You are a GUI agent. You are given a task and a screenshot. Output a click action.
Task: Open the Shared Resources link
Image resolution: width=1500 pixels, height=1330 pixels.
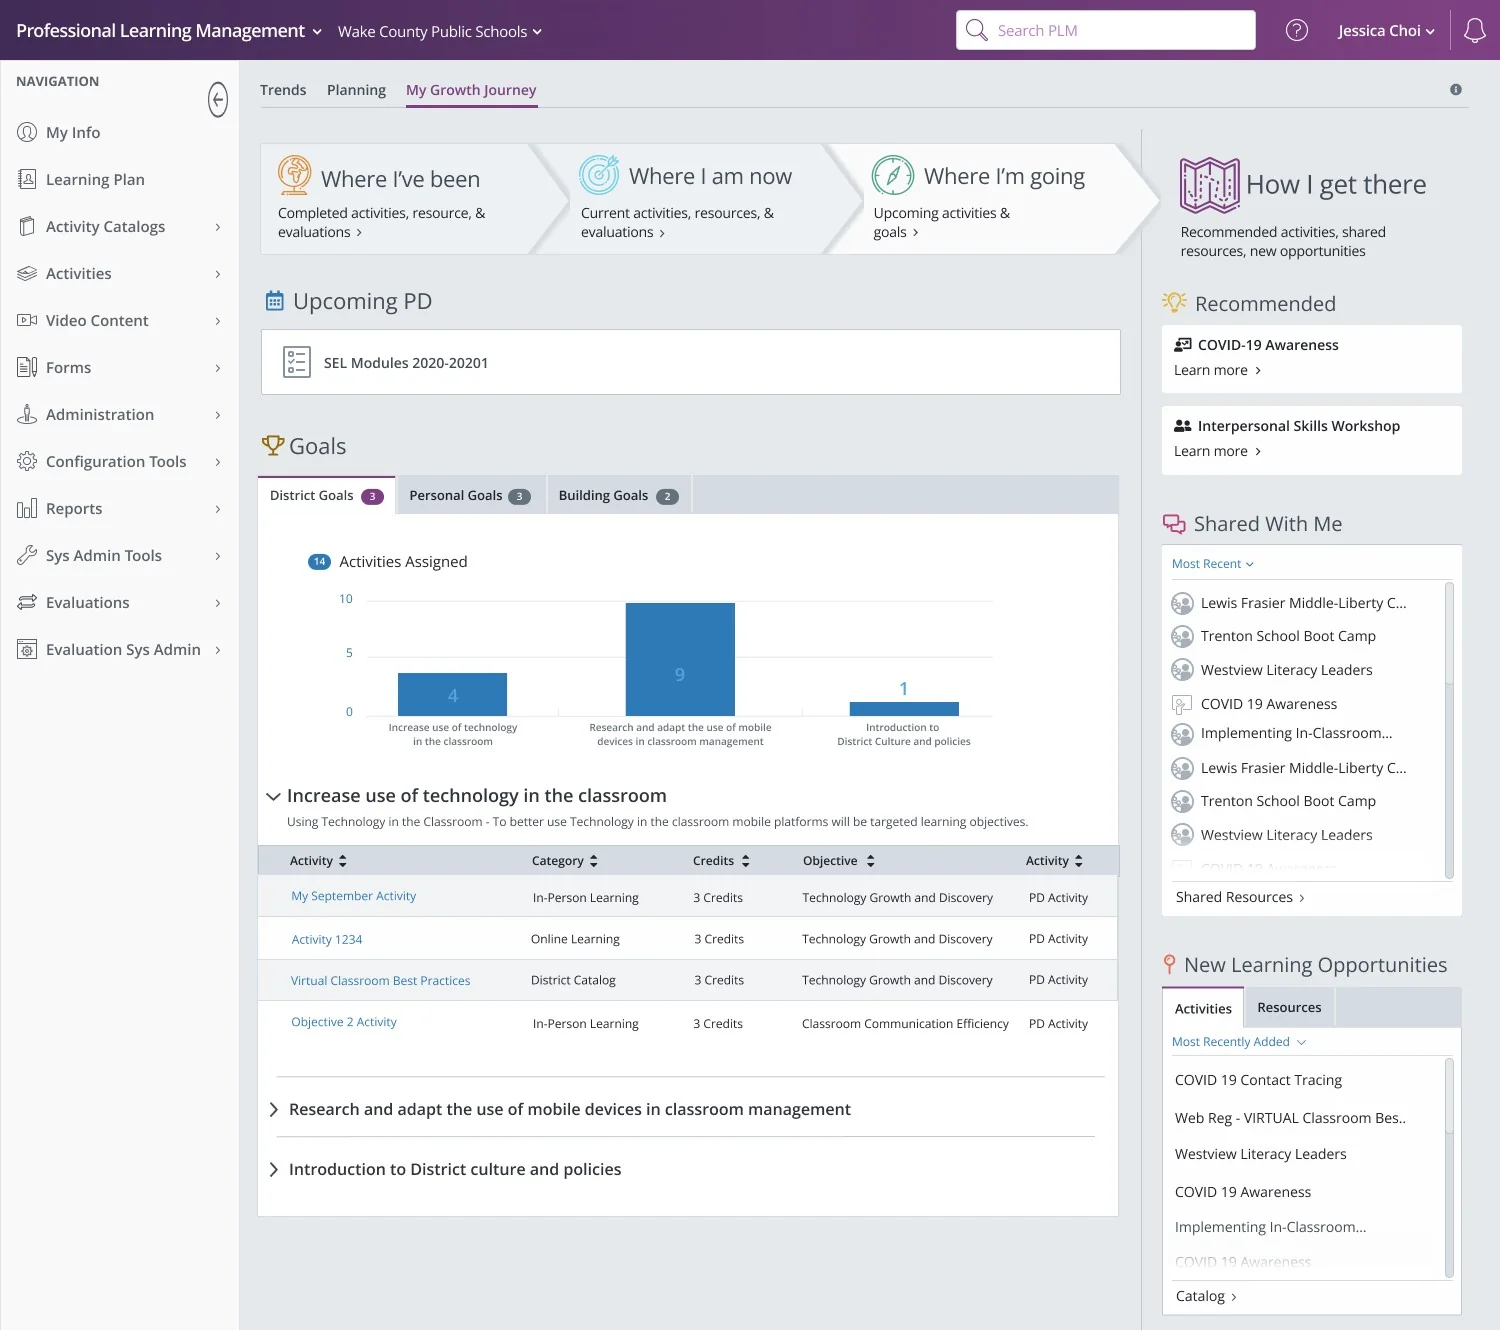point(1240,897)
